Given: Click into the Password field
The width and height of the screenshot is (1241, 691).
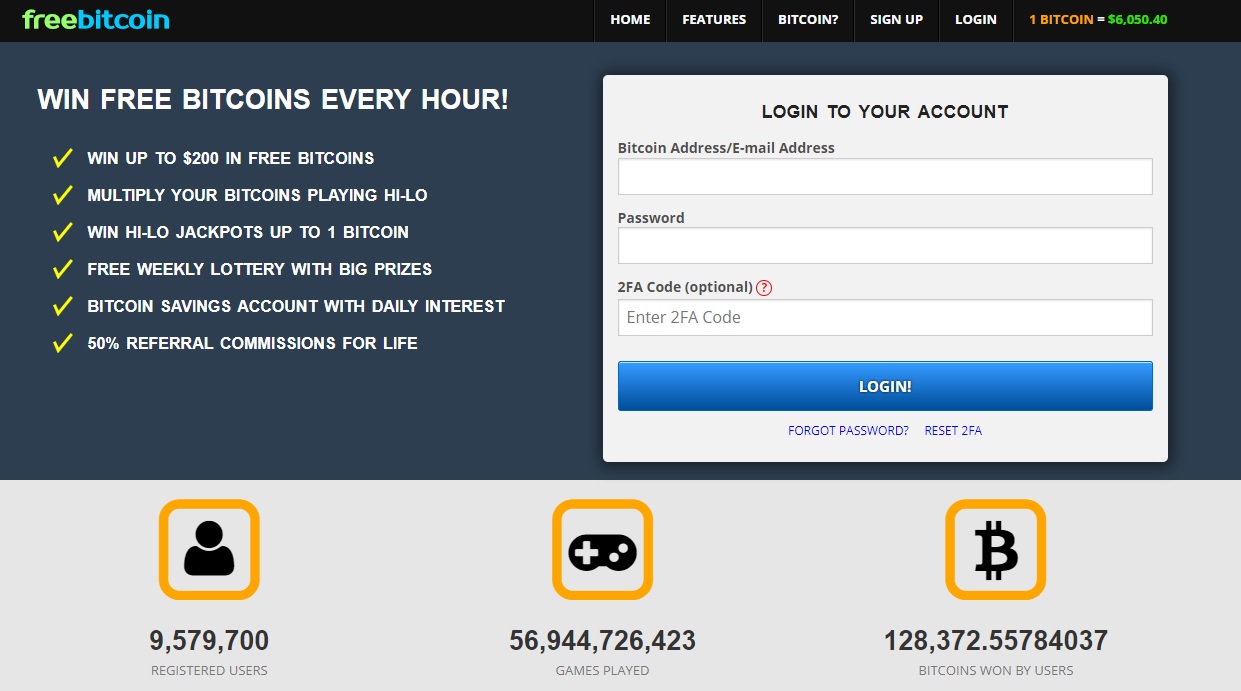Looking at the screenshot, I should tap(885, 246).
